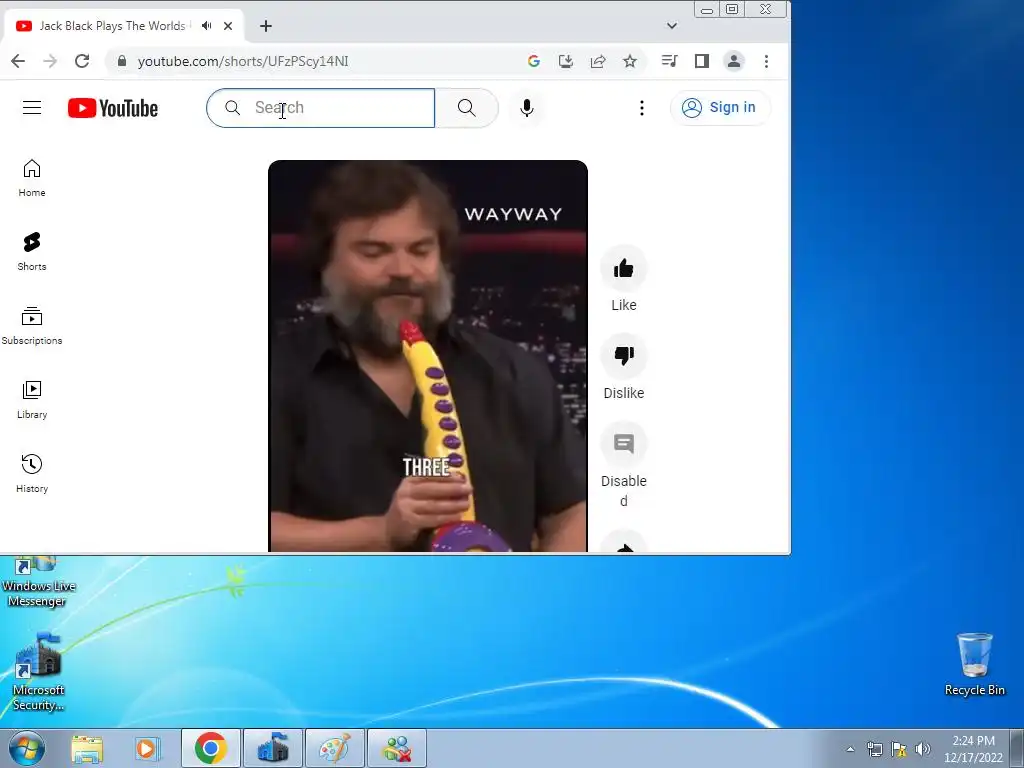Open Library in the sidebar

click(32, 400)
